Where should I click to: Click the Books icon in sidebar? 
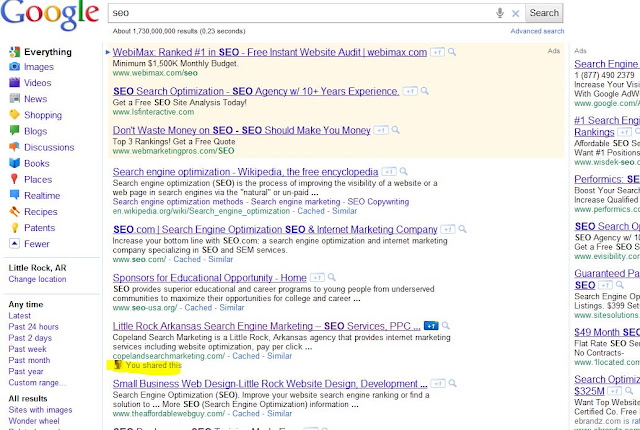(x=14, y=163)
